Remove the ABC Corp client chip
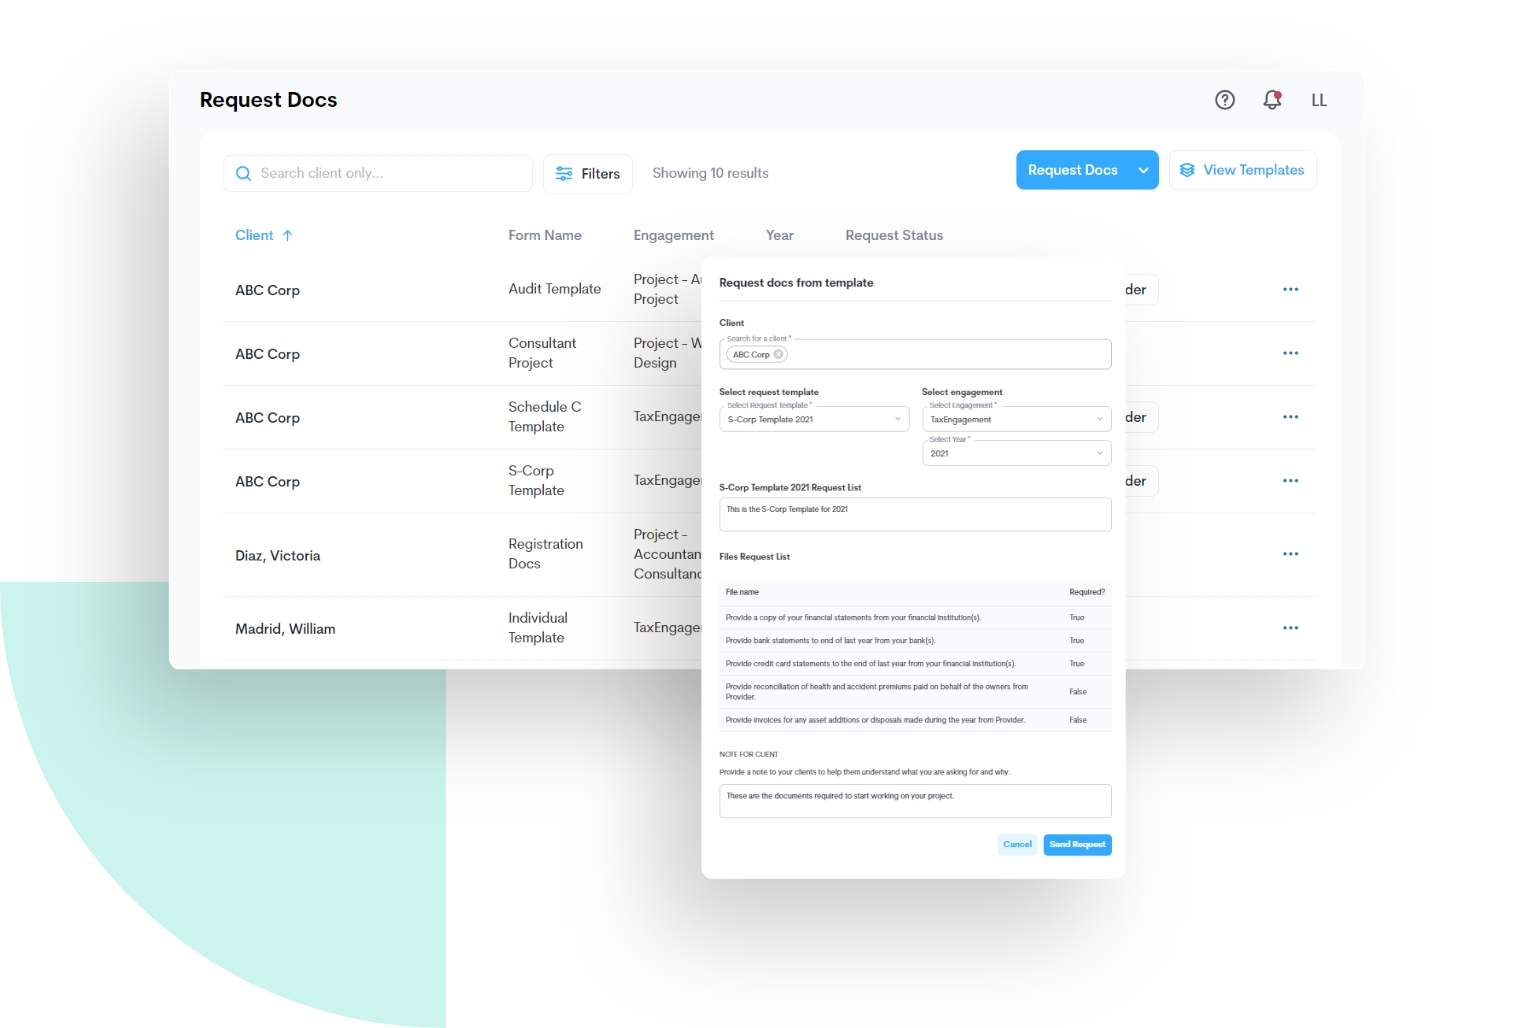Viewport: 1534px width, 1028px height. 779,354
